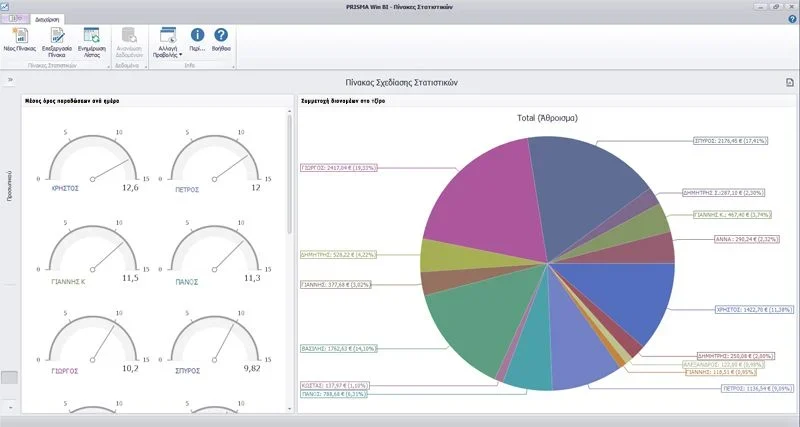This screenshot has height=427, width=800.
Task: Click the 11,3 gauge value
Action: [252, 278]
